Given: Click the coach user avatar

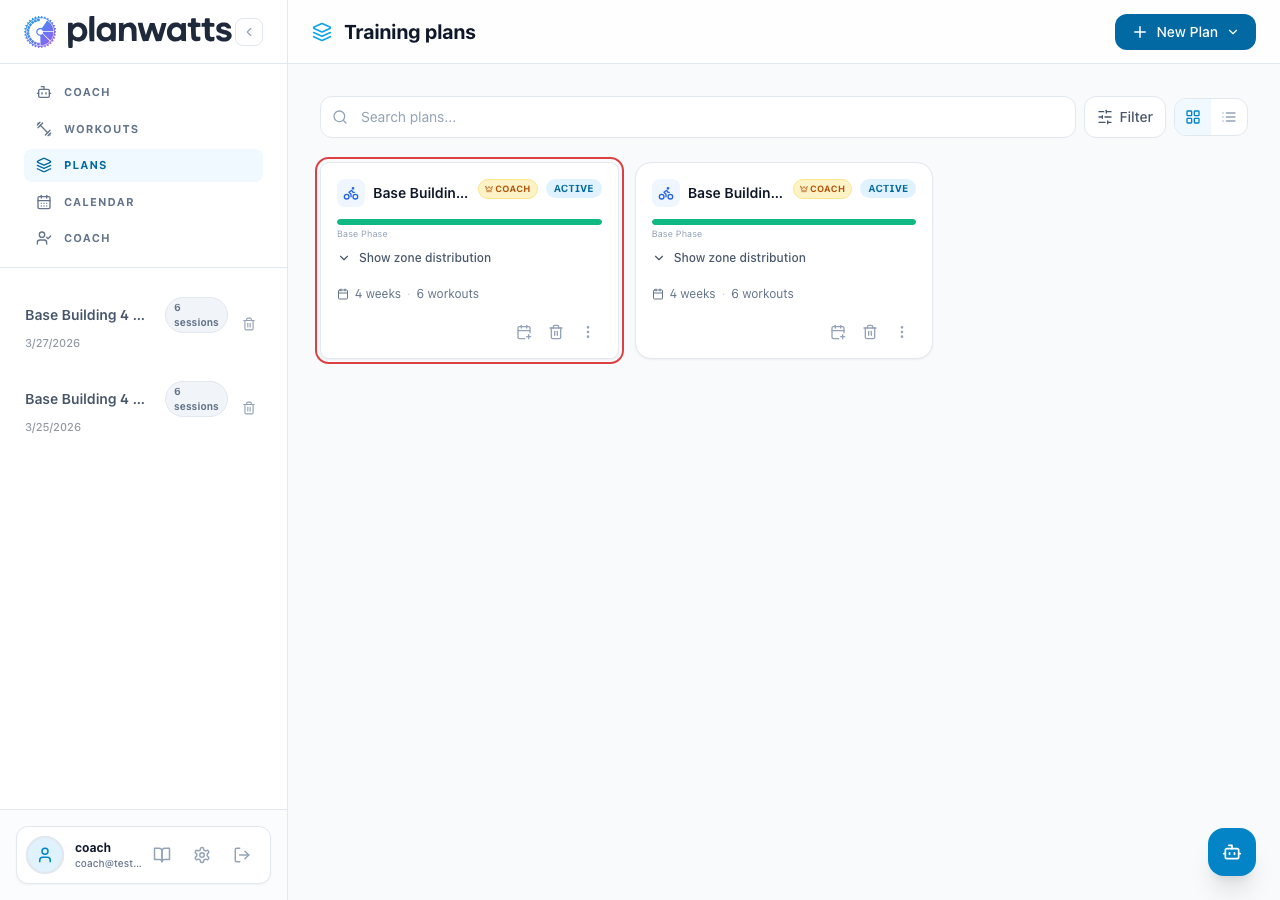Looking at the screenshot, I should pos(45,855).
